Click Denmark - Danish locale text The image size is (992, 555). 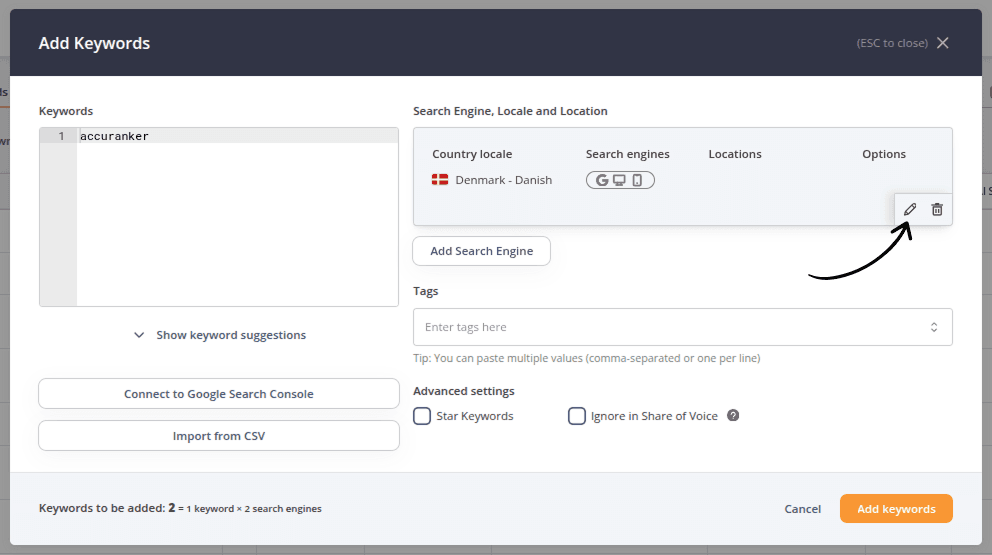(x=504, y=180)
